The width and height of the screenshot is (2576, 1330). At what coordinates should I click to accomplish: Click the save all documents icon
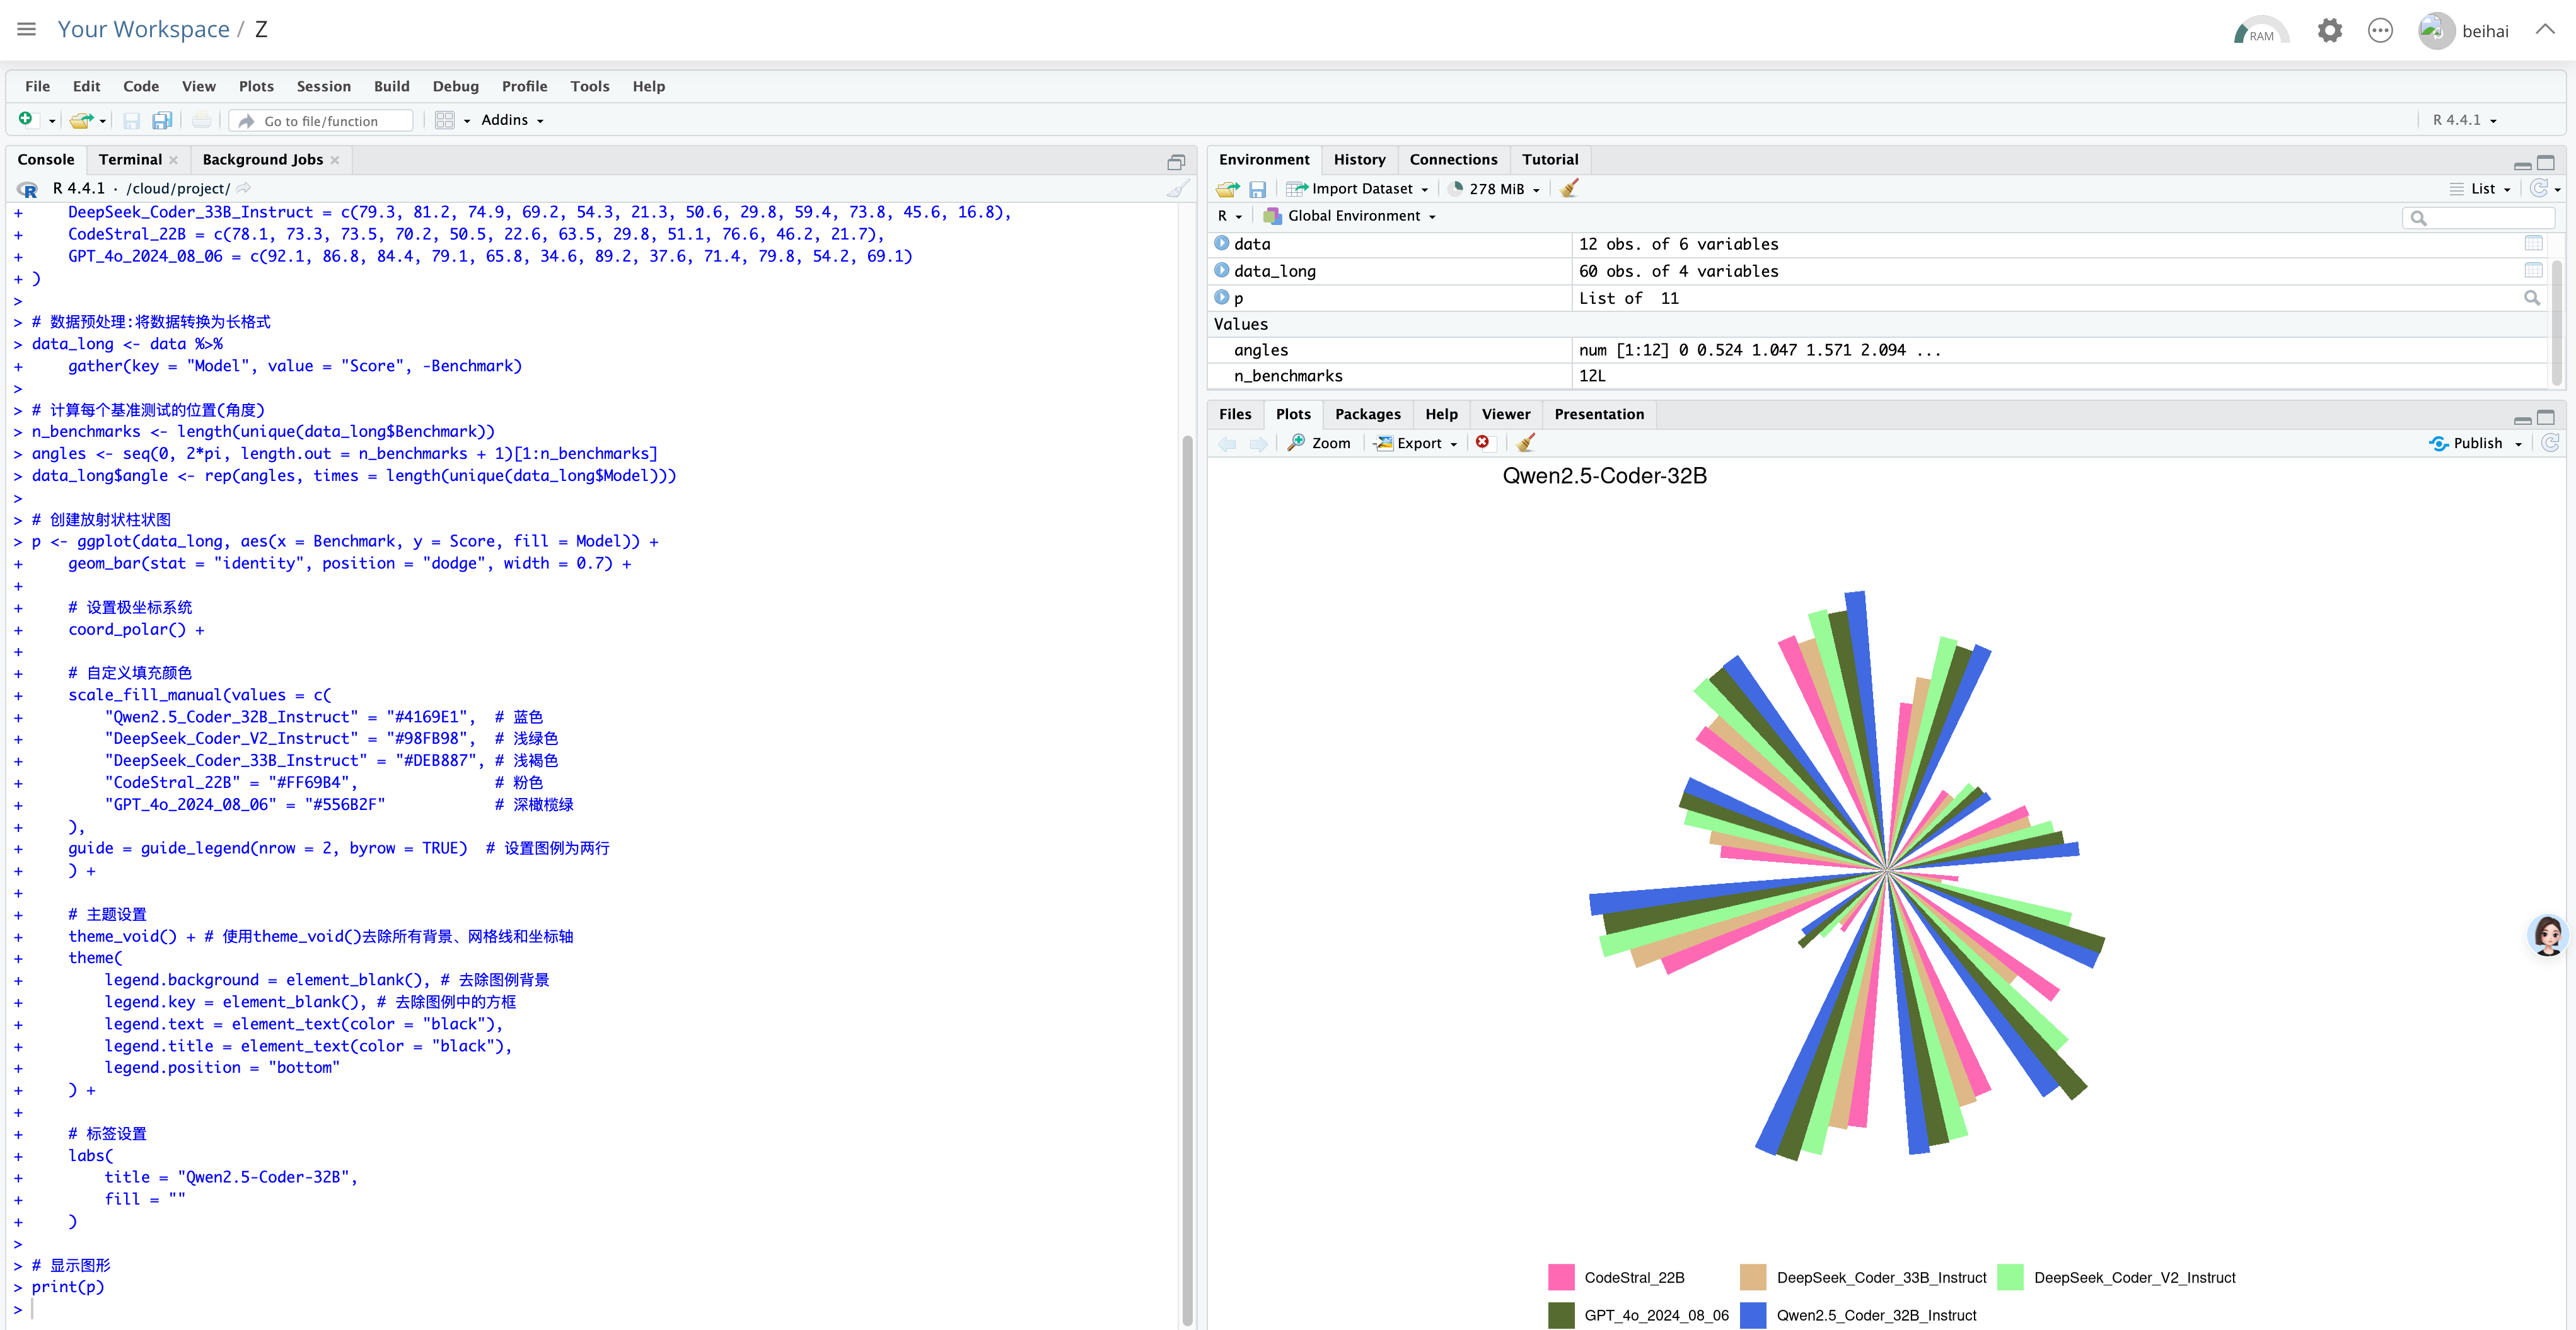(161, 121)
